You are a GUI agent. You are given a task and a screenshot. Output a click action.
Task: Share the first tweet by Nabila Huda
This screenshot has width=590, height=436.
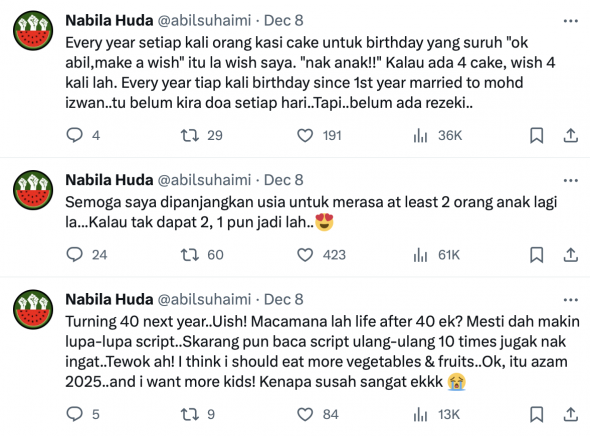pos(570,135)
